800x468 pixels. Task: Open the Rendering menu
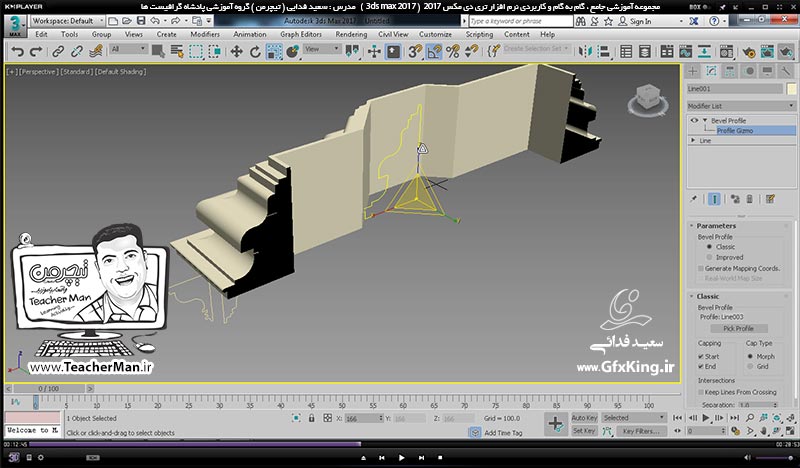(351, 34)
